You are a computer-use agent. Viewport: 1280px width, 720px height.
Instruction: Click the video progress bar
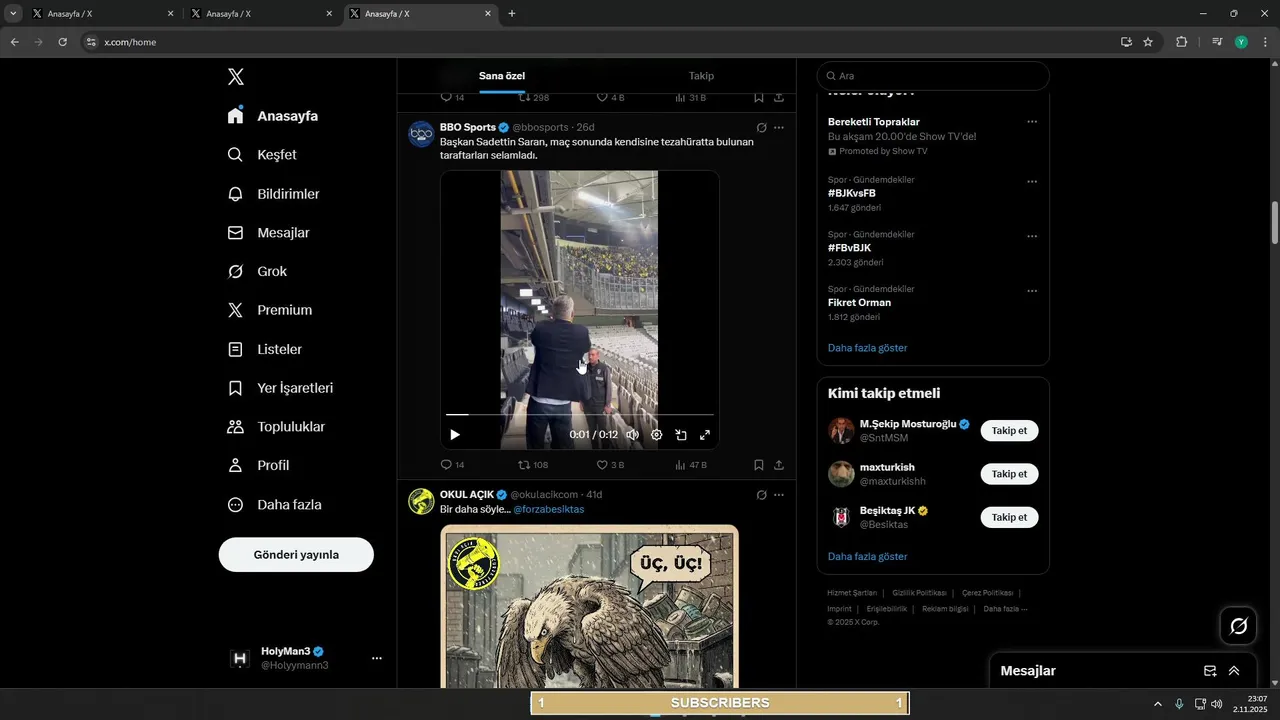coord(580,414)
